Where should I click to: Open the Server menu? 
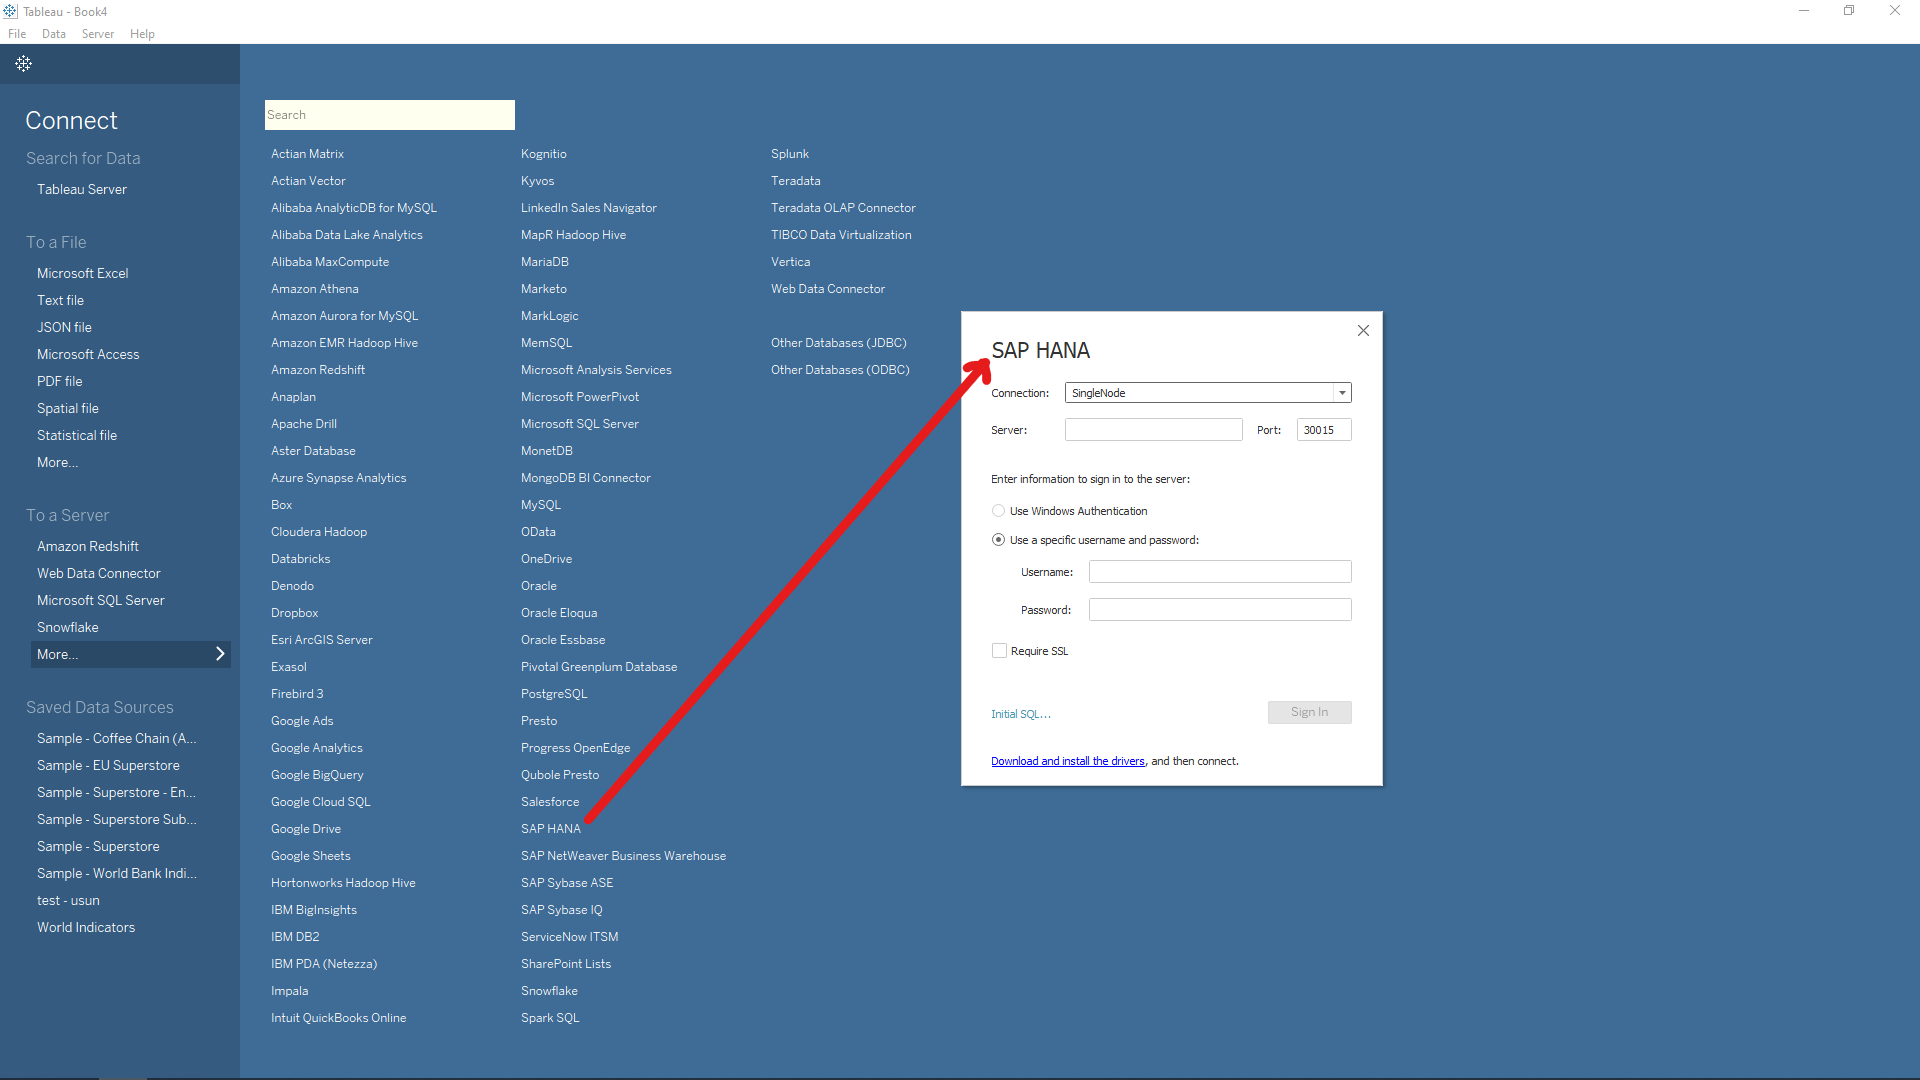(98, 34)
